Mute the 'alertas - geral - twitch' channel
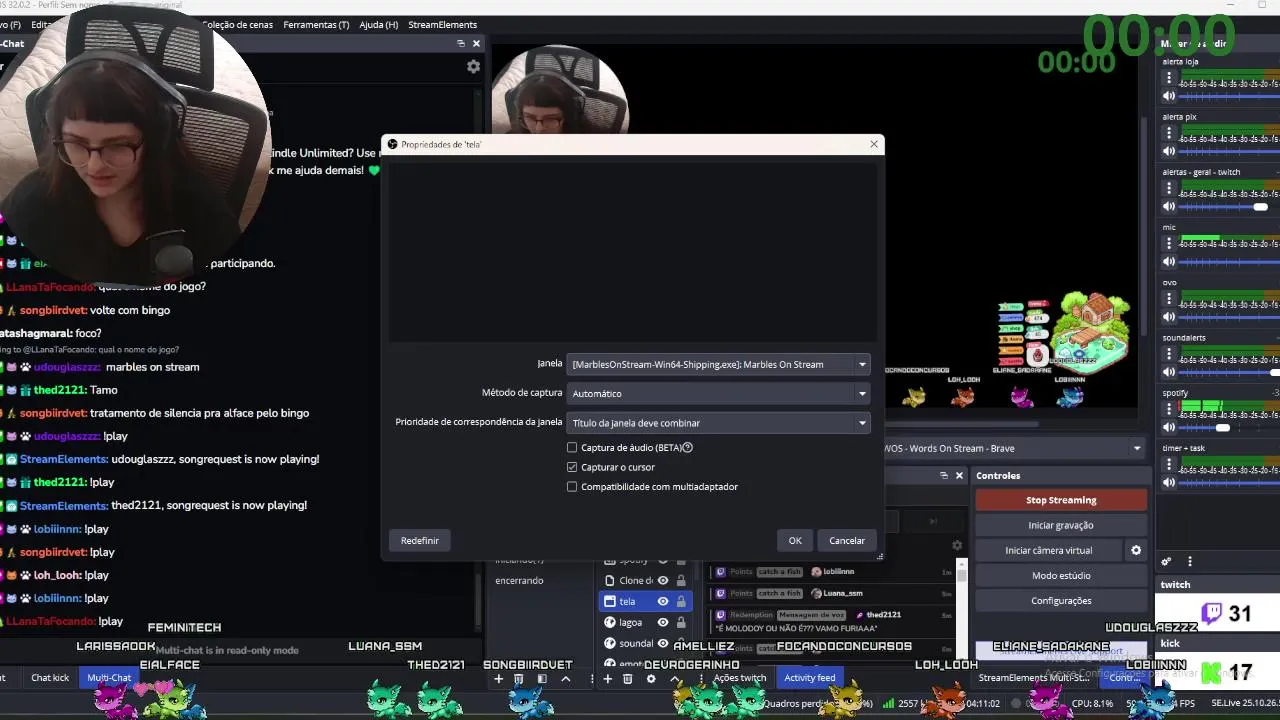1280x720 pixels. [1169, 206]
